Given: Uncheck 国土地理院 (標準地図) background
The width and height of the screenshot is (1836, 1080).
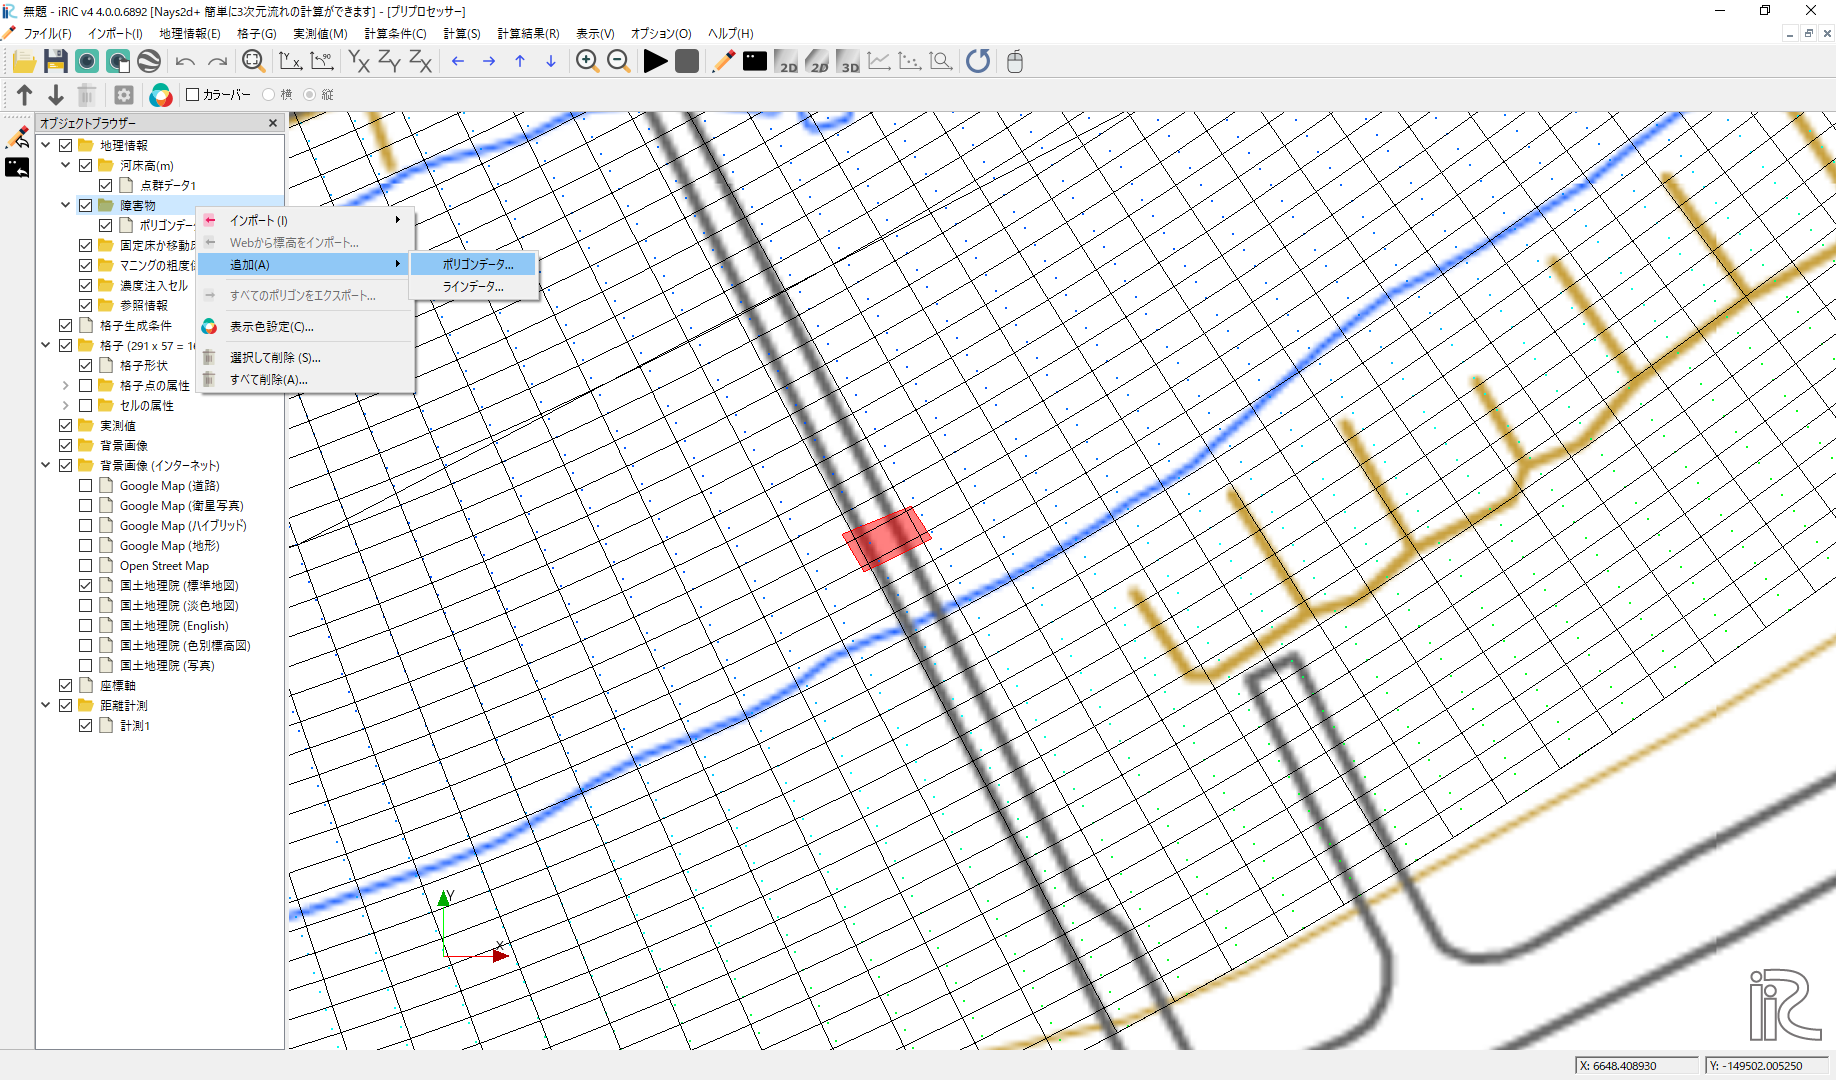Looking at the screenshot, I should (x=85, y=585).
